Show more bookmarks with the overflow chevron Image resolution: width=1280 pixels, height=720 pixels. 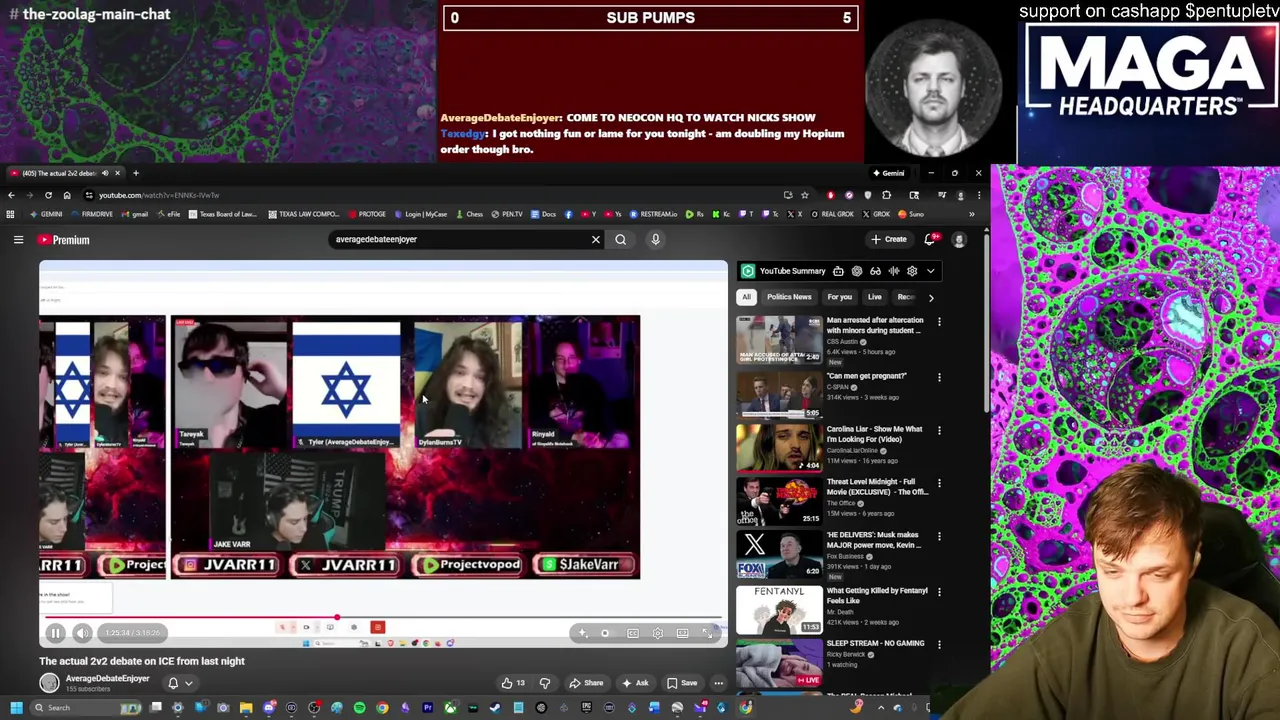[x=971, y=214]
